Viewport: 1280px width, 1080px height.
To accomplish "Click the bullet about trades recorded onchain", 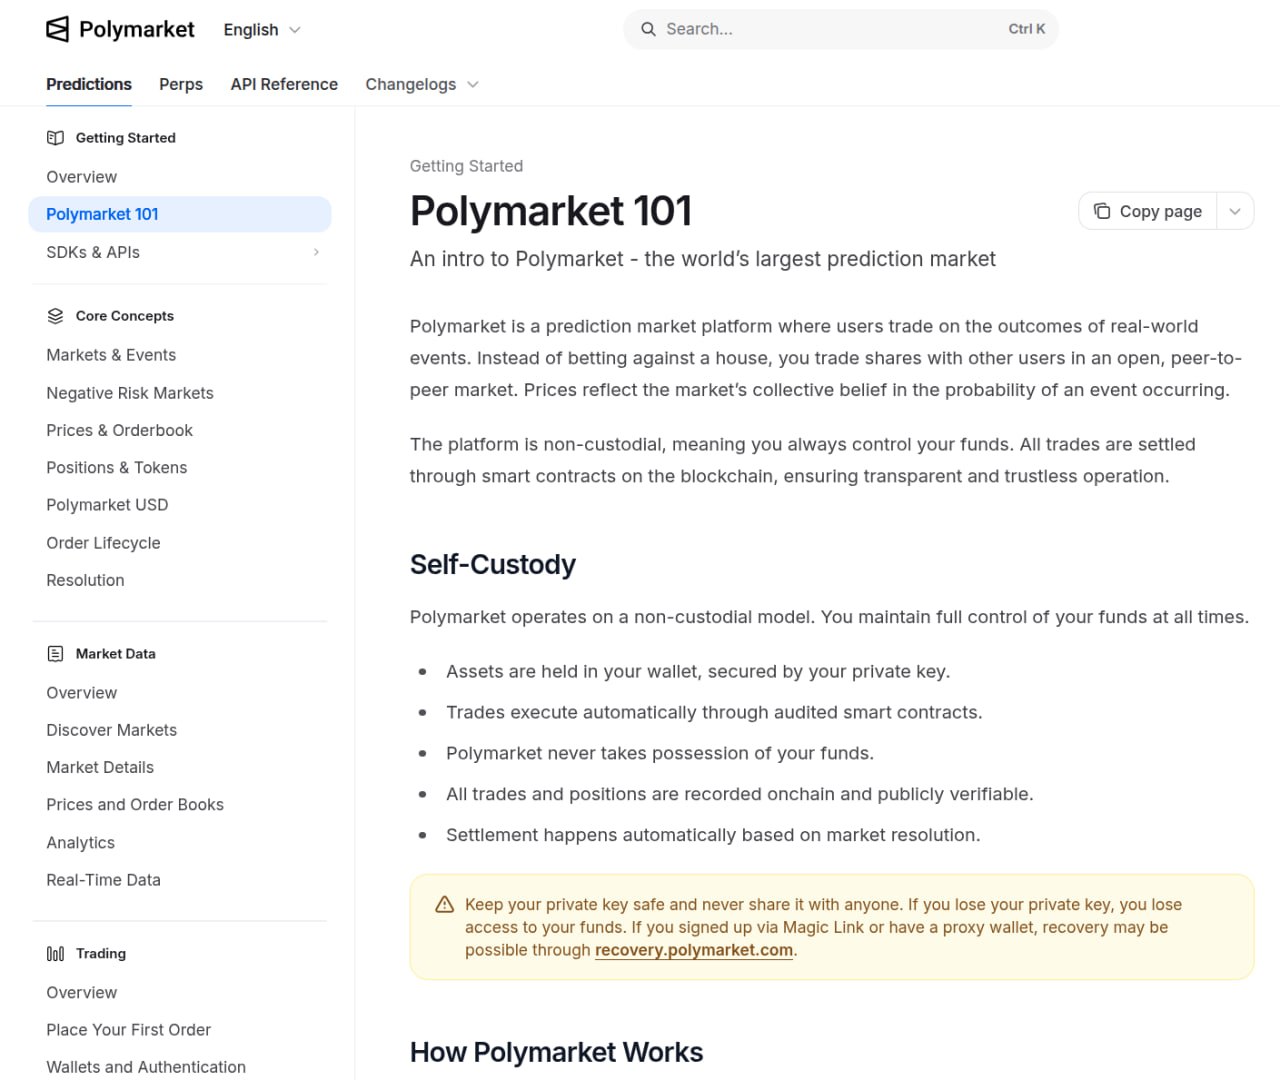I will tap(740, 794).
